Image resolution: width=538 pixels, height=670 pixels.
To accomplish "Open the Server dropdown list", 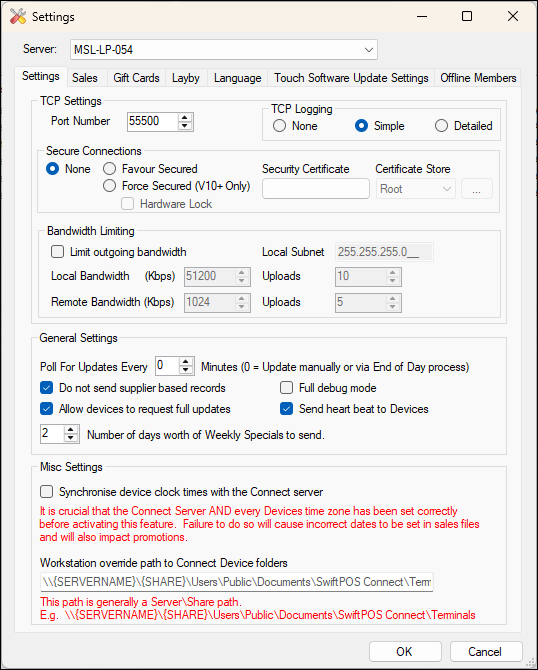I will (369, 50).
